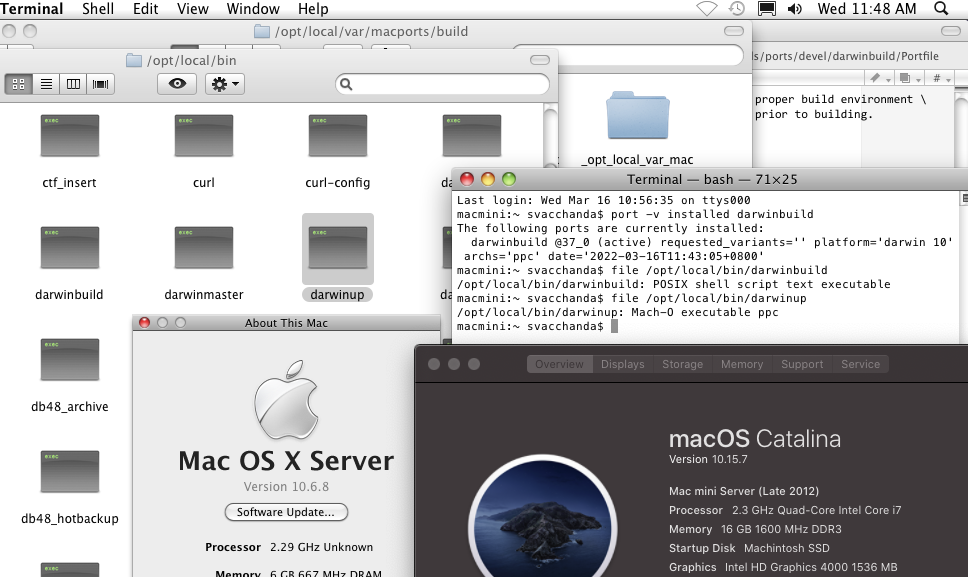Switch to the Memory tab
Screen dimensions: 968x577
(741, 364)
